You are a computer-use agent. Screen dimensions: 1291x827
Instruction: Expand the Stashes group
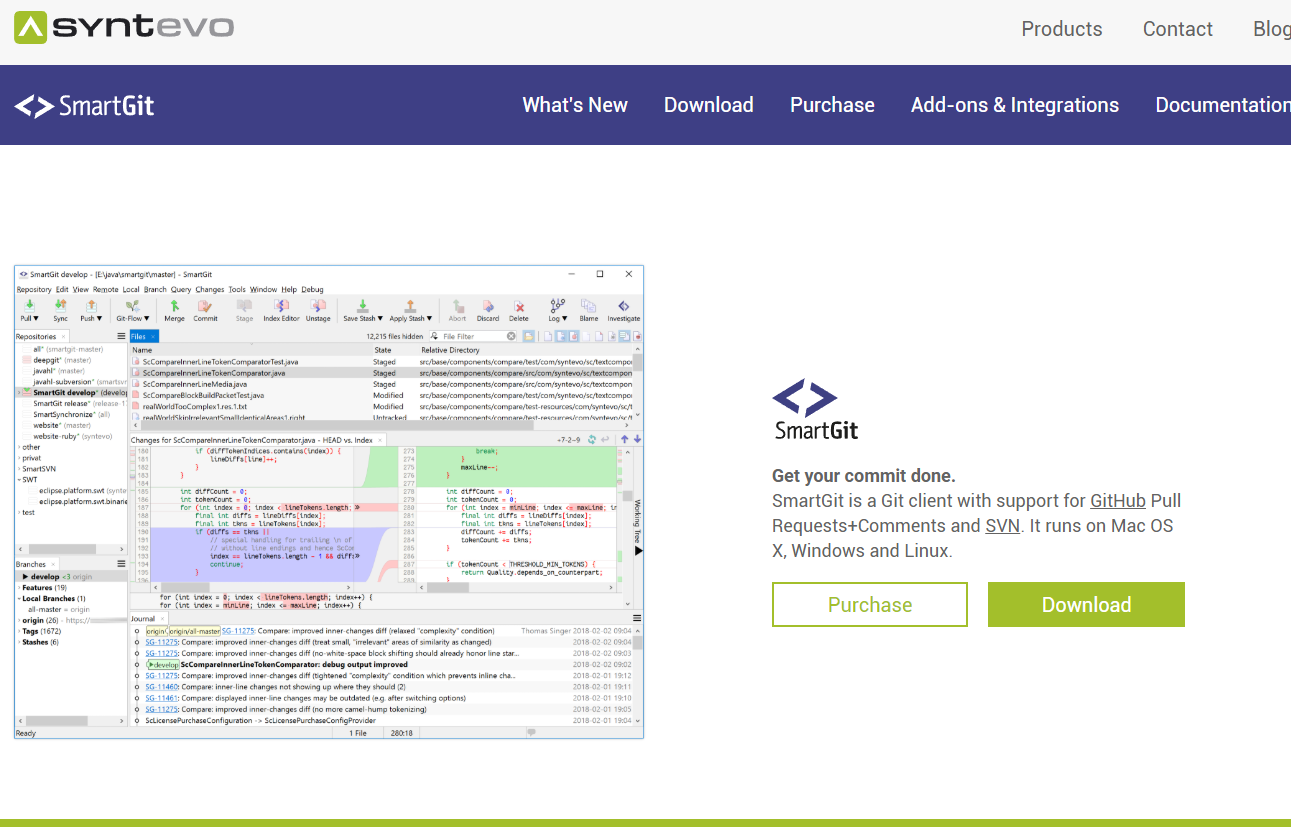(x=18, y=642)
